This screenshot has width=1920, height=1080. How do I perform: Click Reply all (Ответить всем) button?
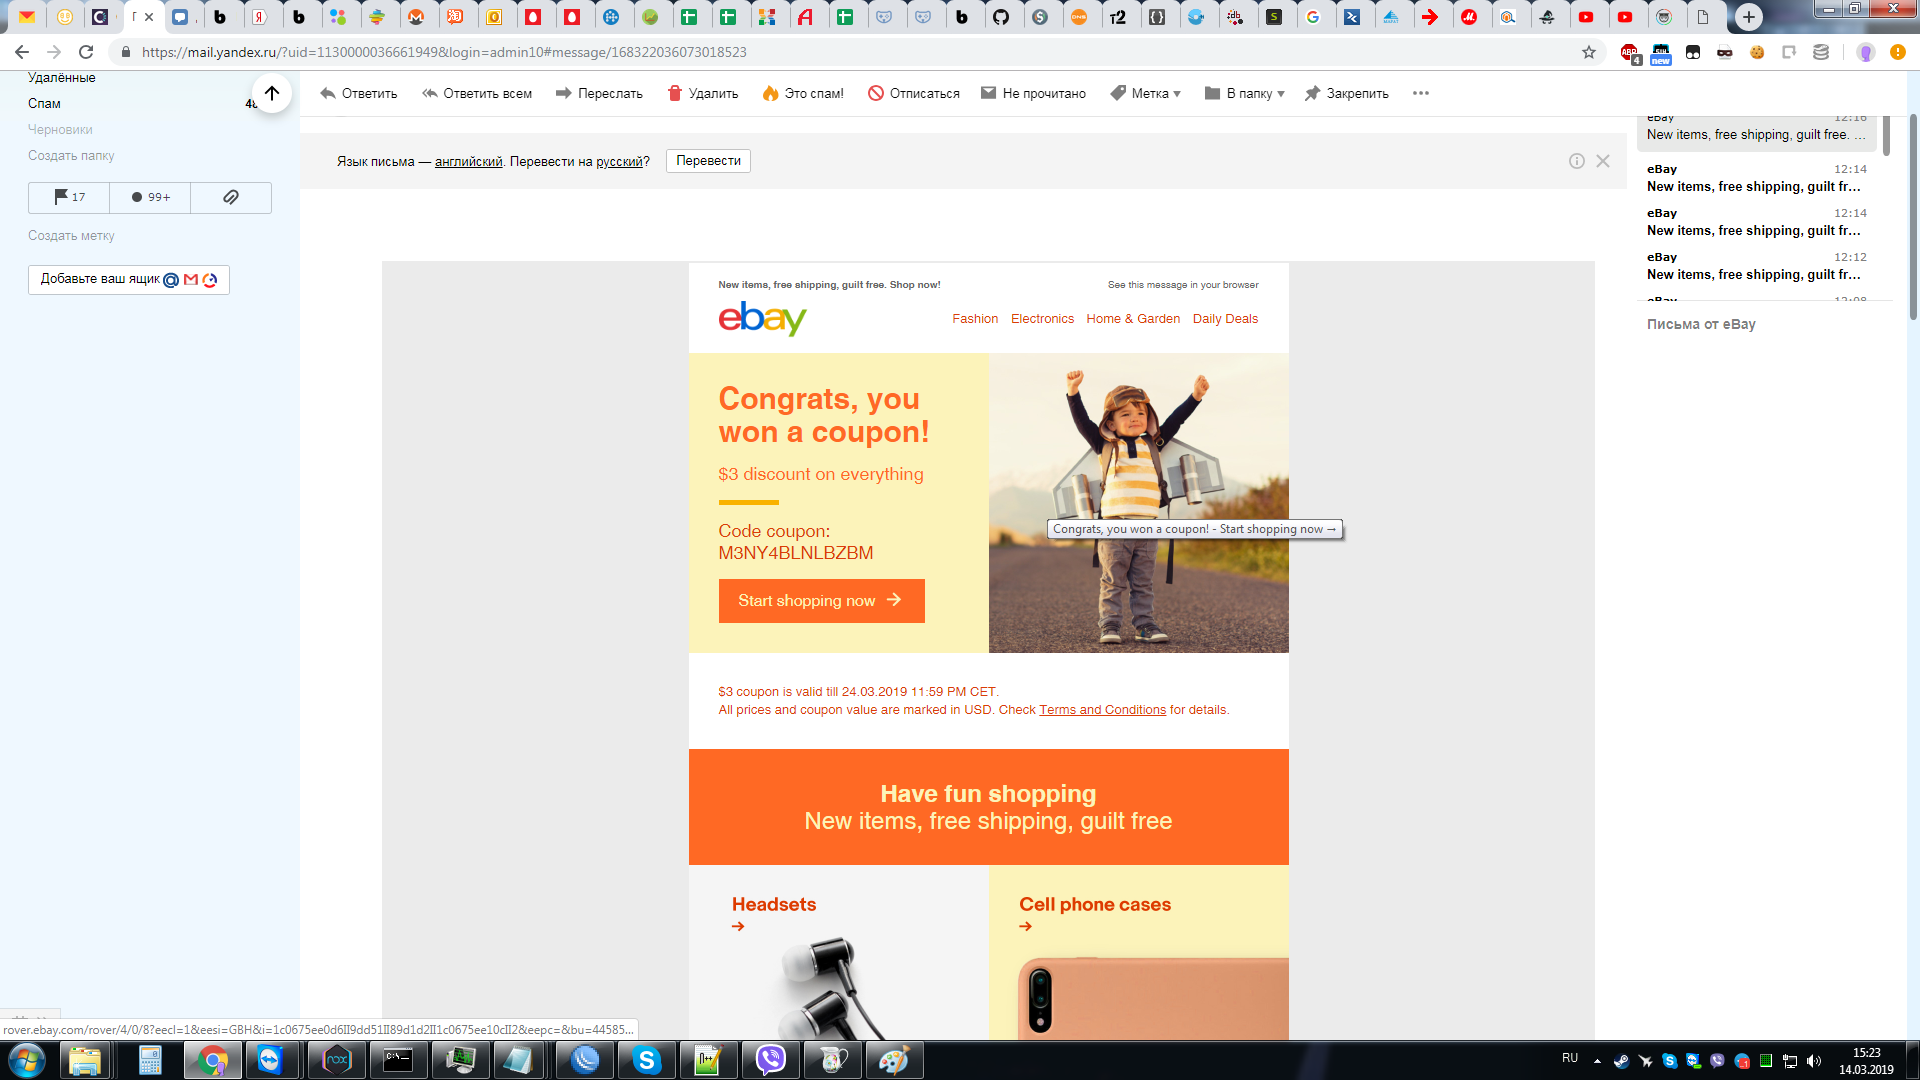[476, 93]
